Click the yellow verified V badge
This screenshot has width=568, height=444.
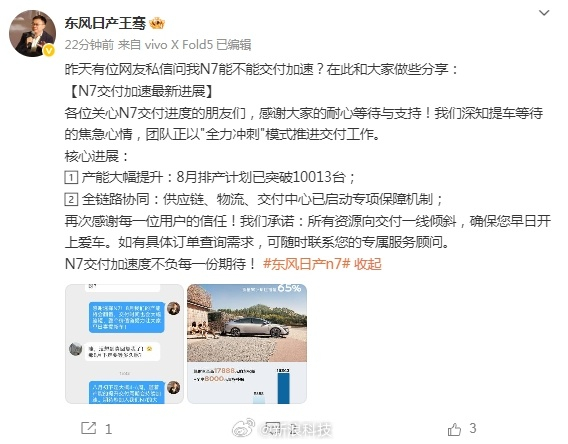(x=49, y=51)
